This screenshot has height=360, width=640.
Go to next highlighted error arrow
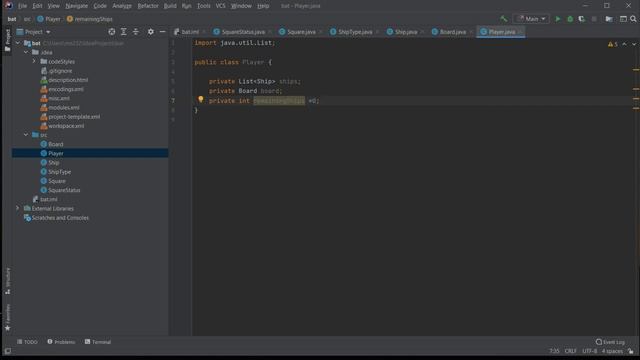634,44
